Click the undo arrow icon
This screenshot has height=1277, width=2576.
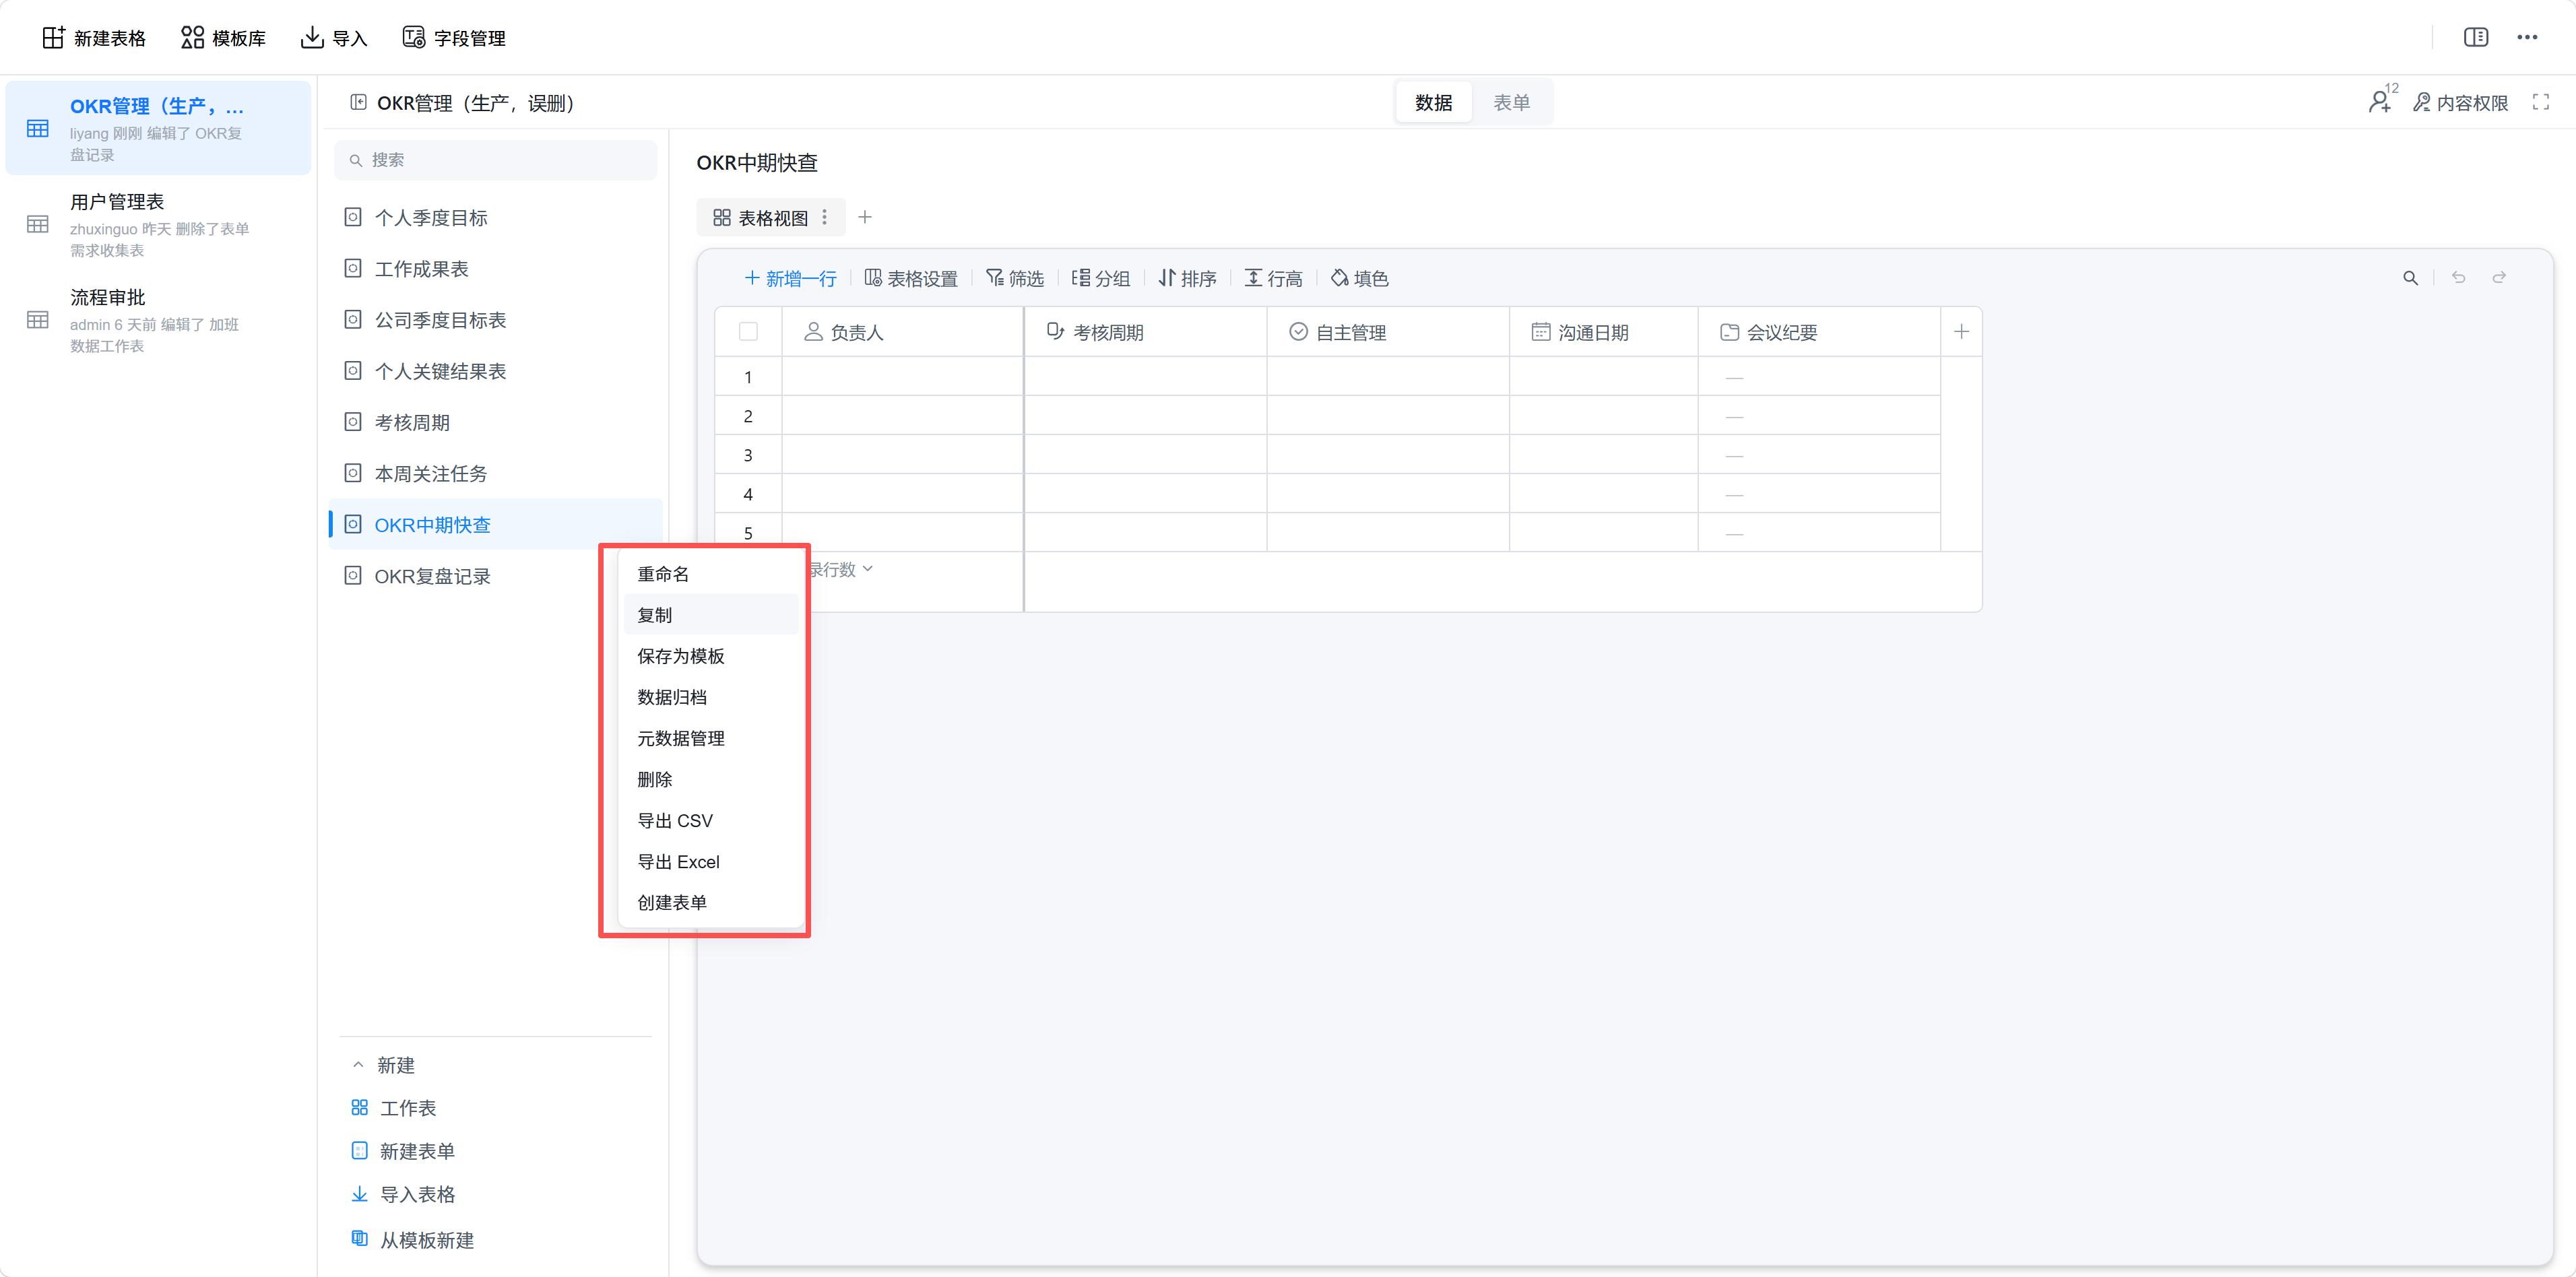pos(2458,277)
